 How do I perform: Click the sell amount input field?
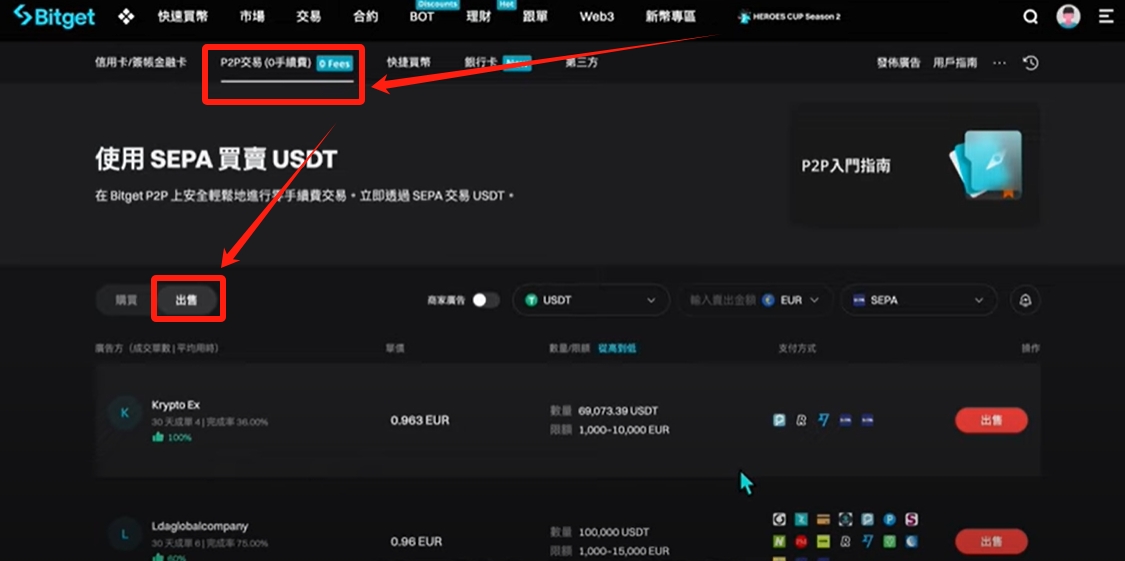click(723, 301)
